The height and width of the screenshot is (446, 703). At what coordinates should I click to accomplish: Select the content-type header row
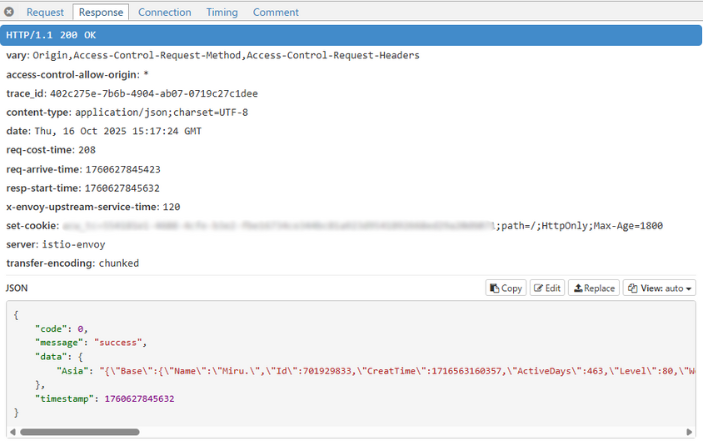pyautogui.click(x=126, y=112)
